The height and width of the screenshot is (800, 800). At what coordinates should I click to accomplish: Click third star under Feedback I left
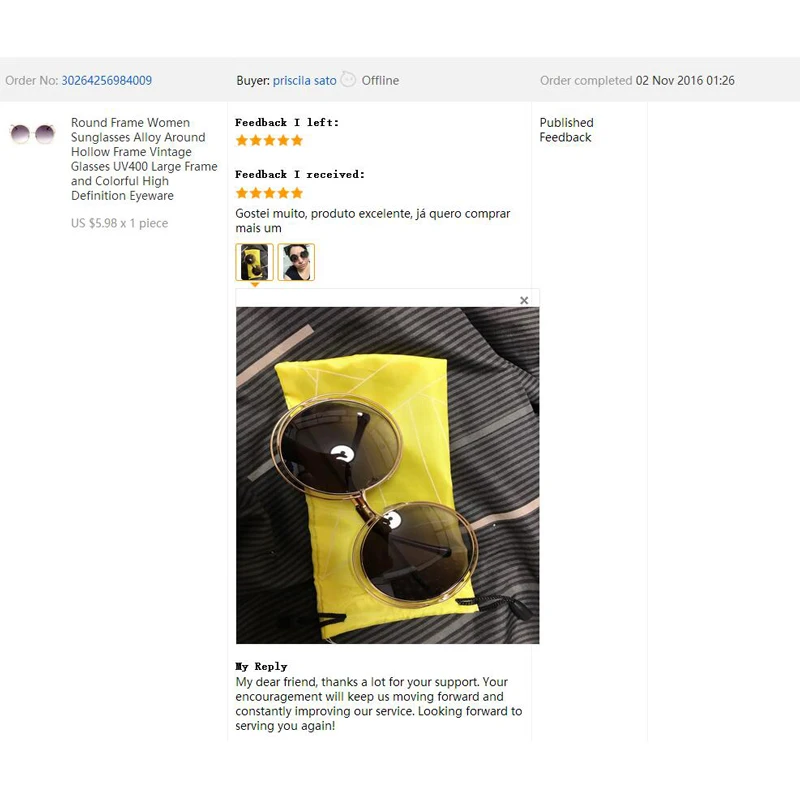point(269,140)
